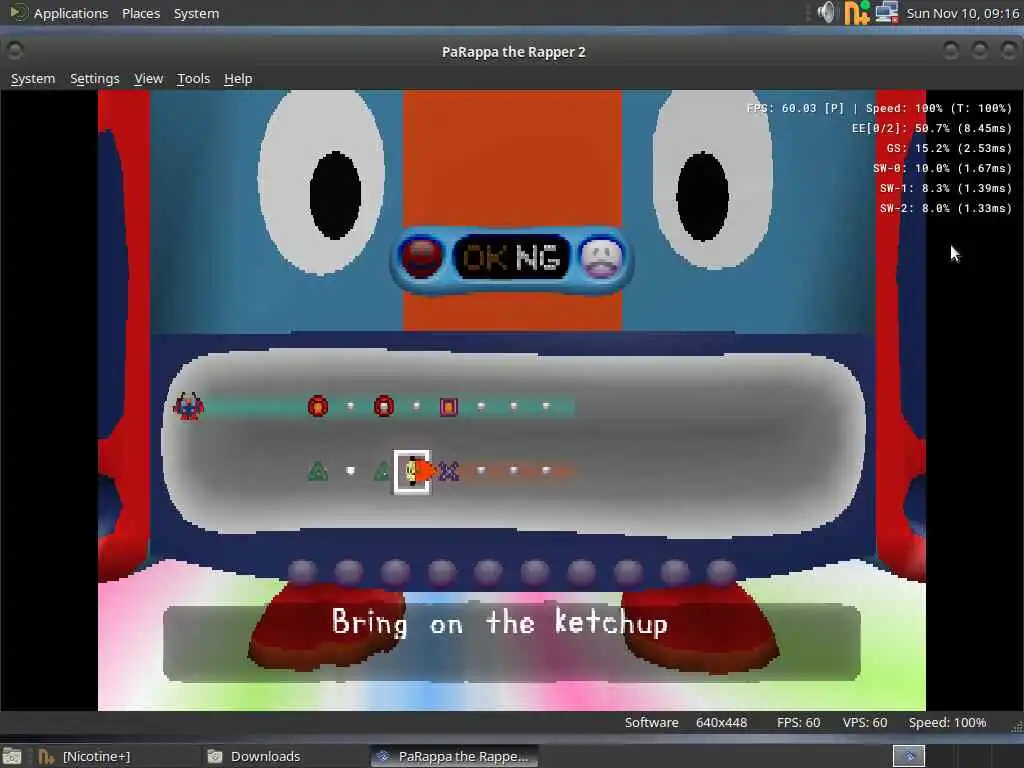The image size is (1024, 768).
Task: Click the purple X button icon on the lower track
Action: point(449,471)
